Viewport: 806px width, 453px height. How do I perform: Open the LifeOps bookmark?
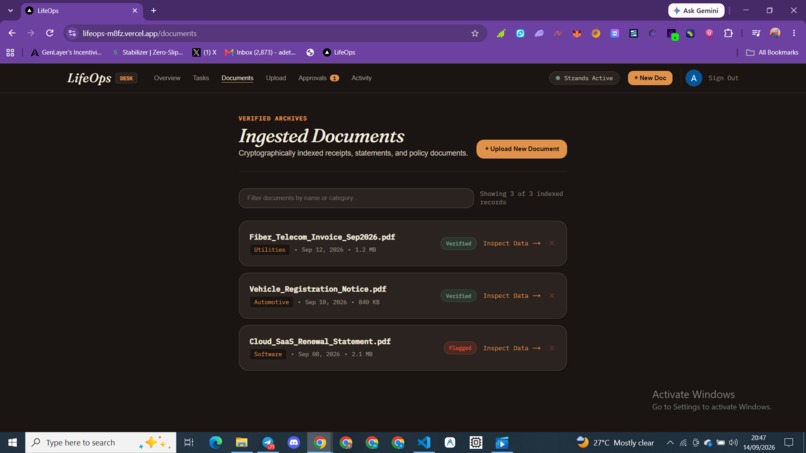tap(339, 52)
